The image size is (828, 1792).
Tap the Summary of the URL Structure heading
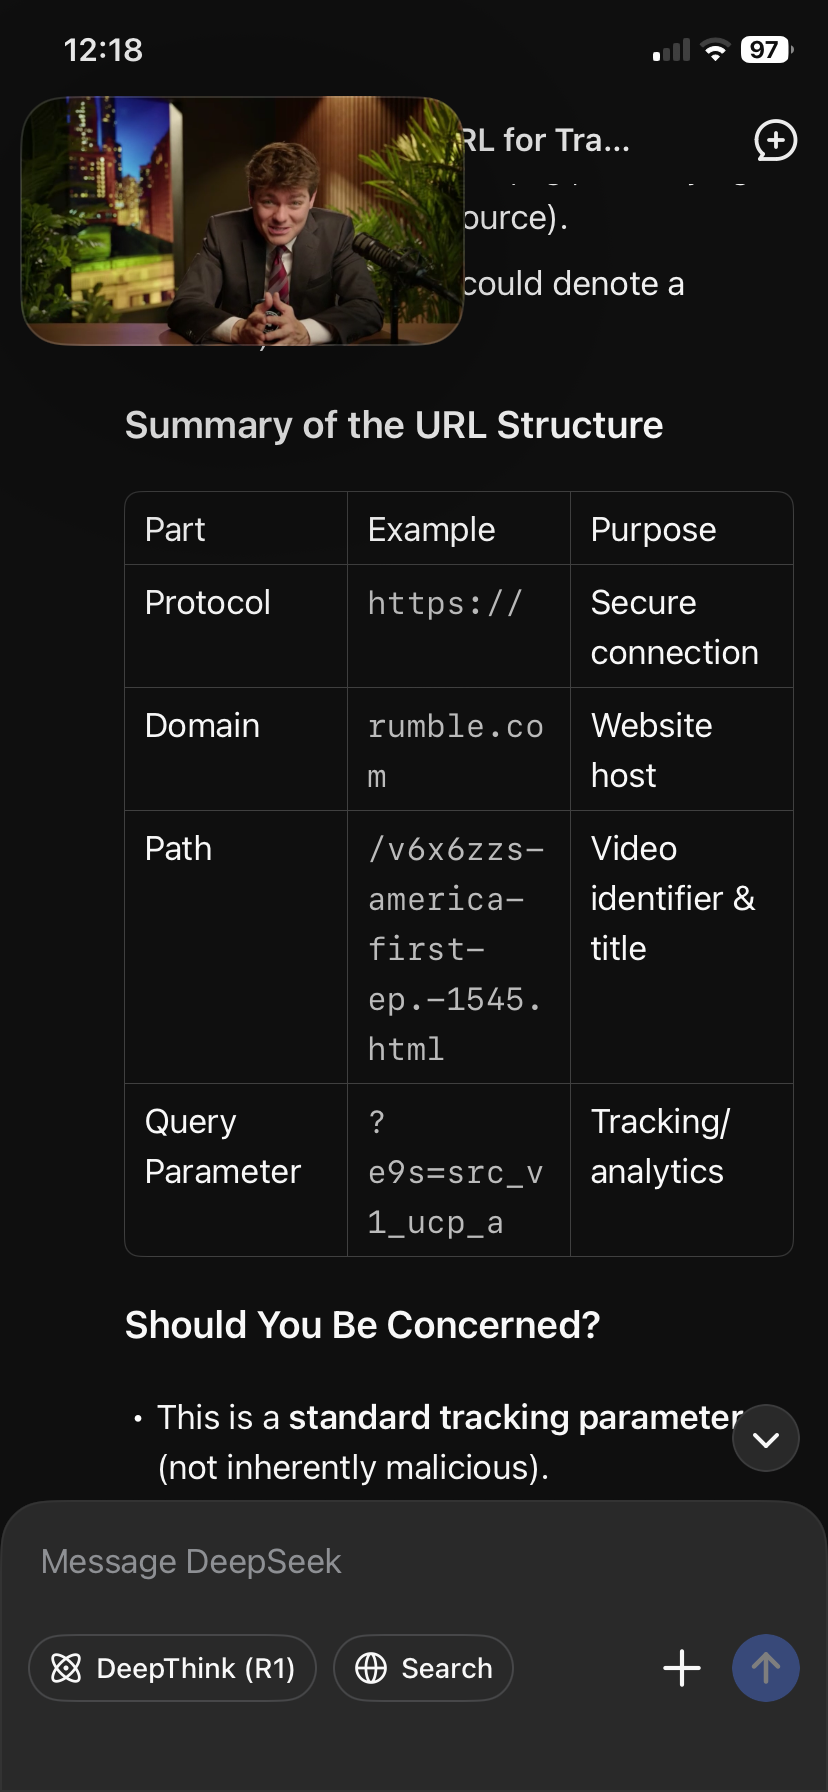tap(394, 425)
